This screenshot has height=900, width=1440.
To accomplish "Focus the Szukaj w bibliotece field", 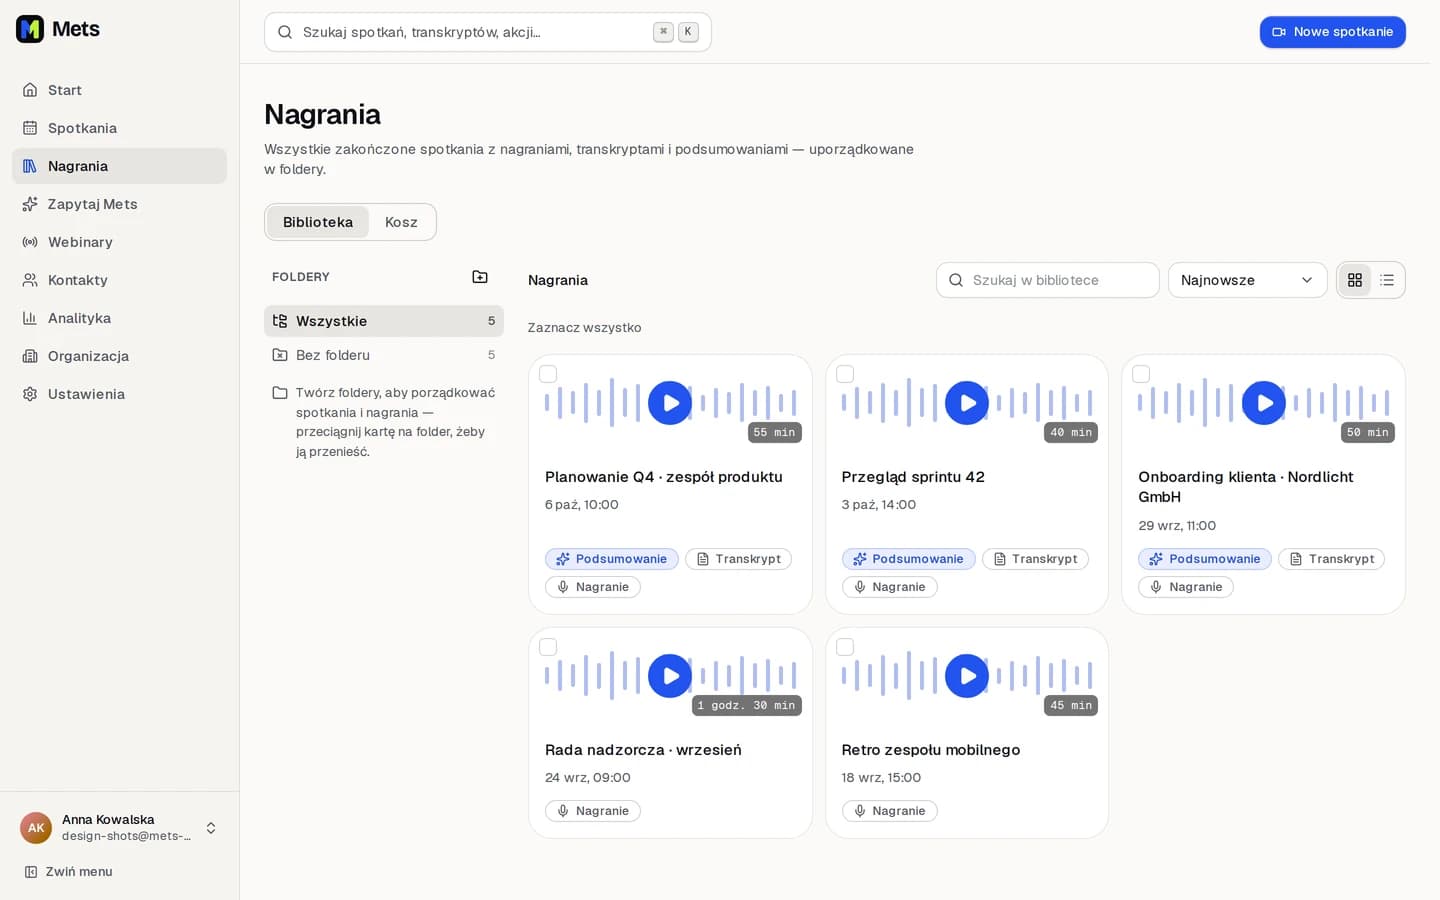I will tap(1048, 280).
